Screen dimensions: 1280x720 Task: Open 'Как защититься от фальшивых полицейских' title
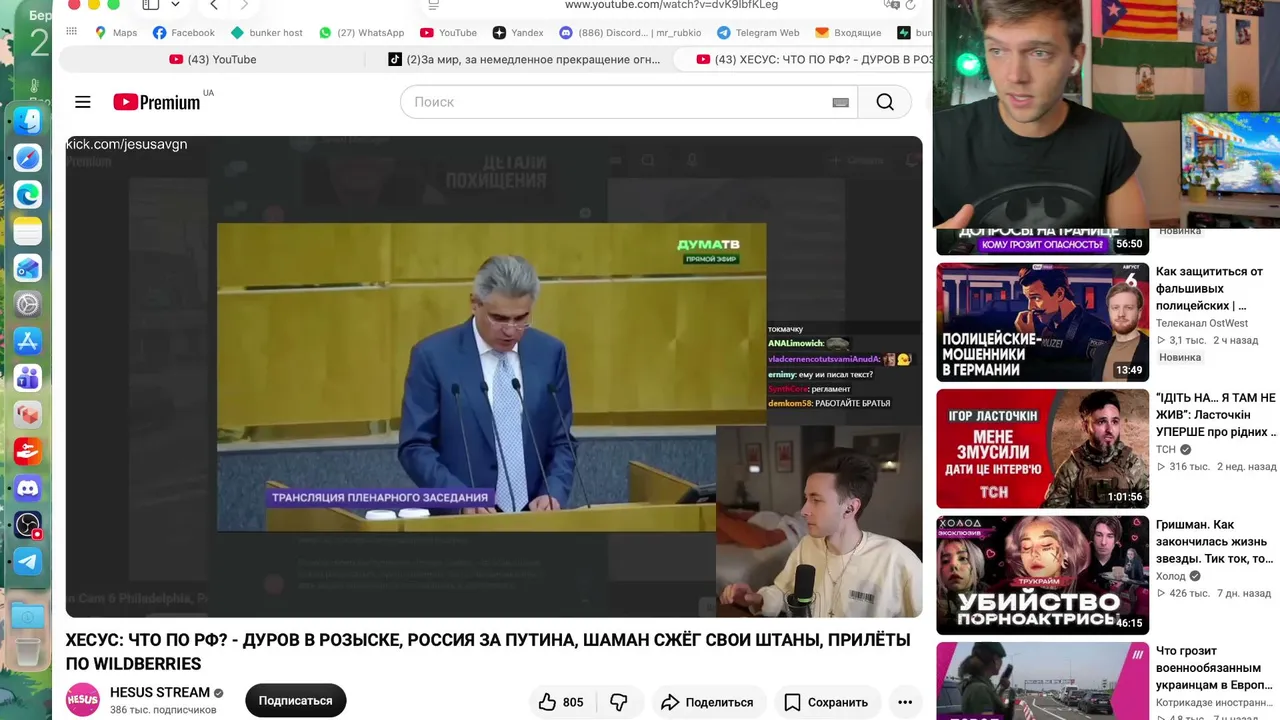click(1209, 288)
